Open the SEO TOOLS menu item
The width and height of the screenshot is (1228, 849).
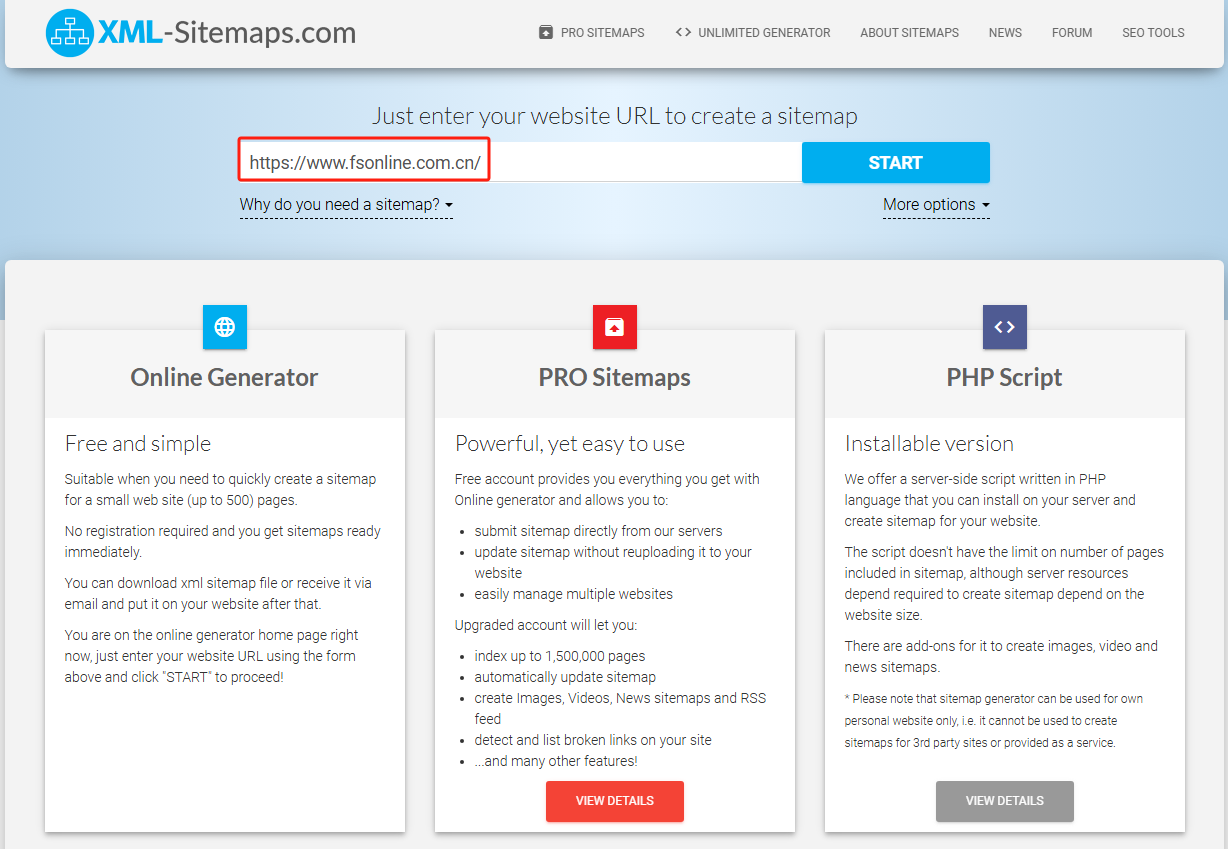point(1153,33)
